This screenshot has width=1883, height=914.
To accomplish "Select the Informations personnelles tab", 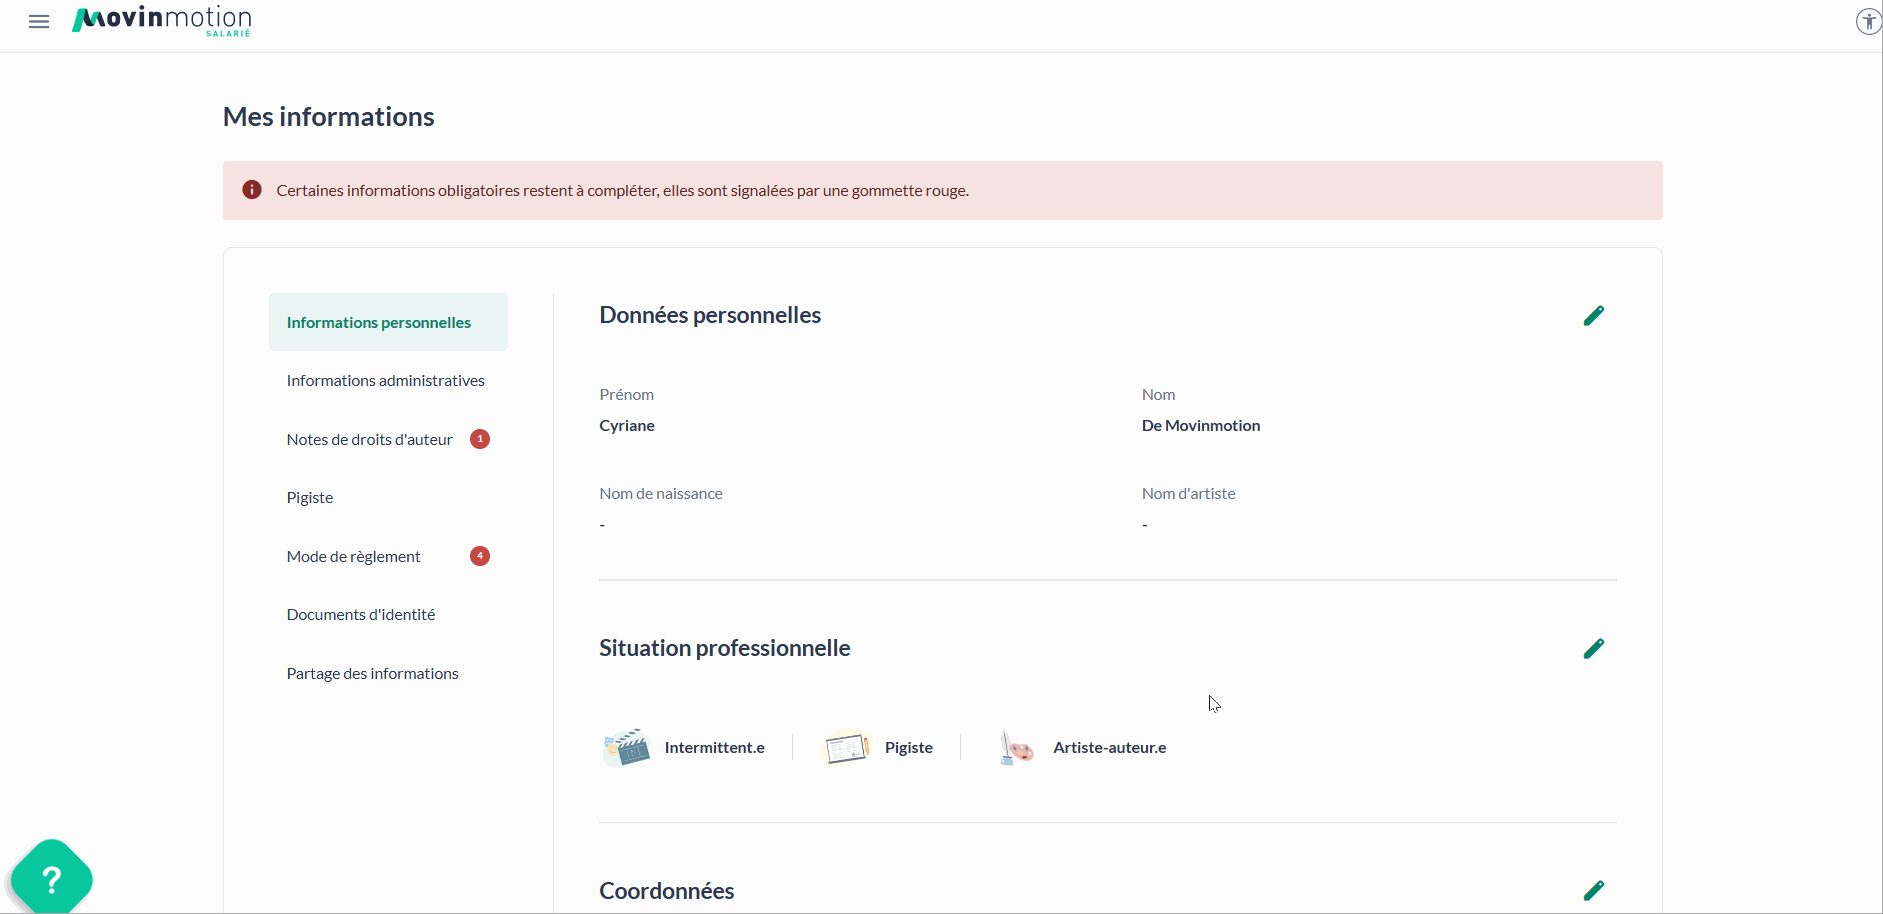I will coord(378,323).
